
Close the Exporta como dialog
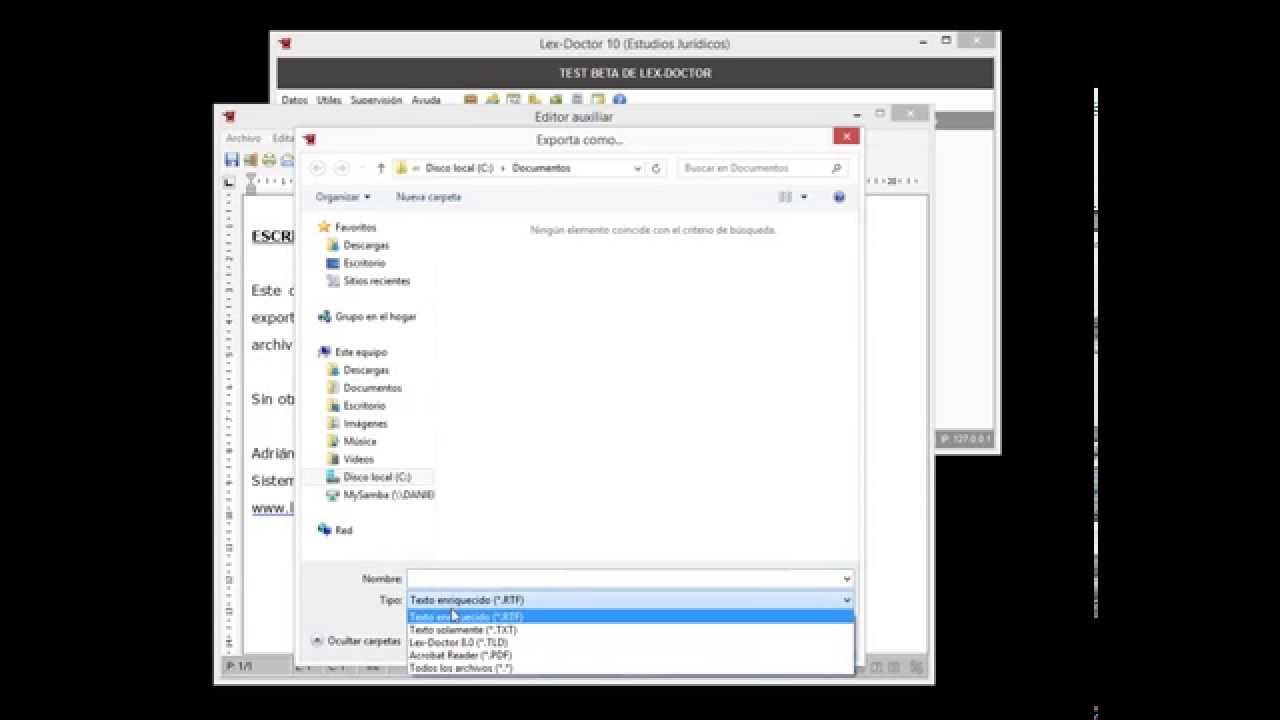[x=846, y=137]
